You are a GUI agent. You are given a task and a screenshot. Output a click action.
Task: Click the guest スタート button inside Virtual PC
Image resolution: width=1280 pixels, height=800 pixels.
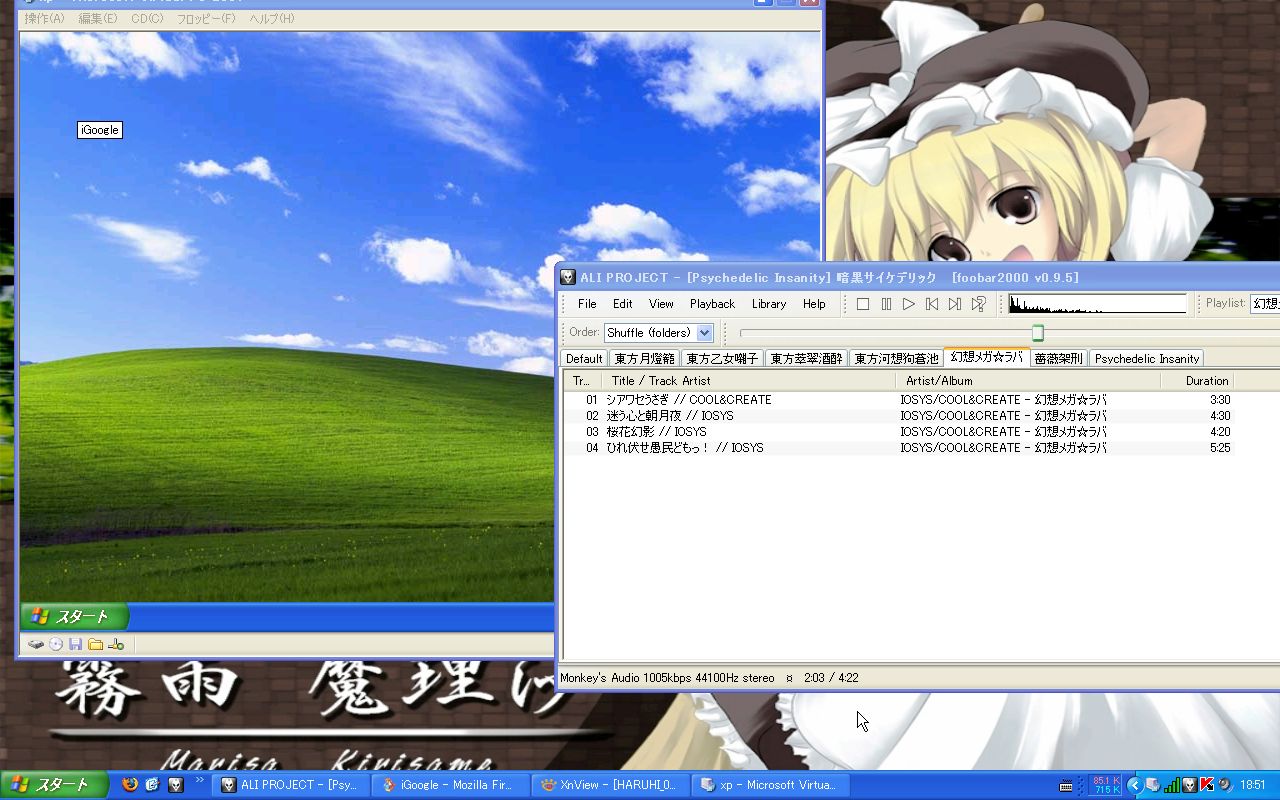[75, 617]
